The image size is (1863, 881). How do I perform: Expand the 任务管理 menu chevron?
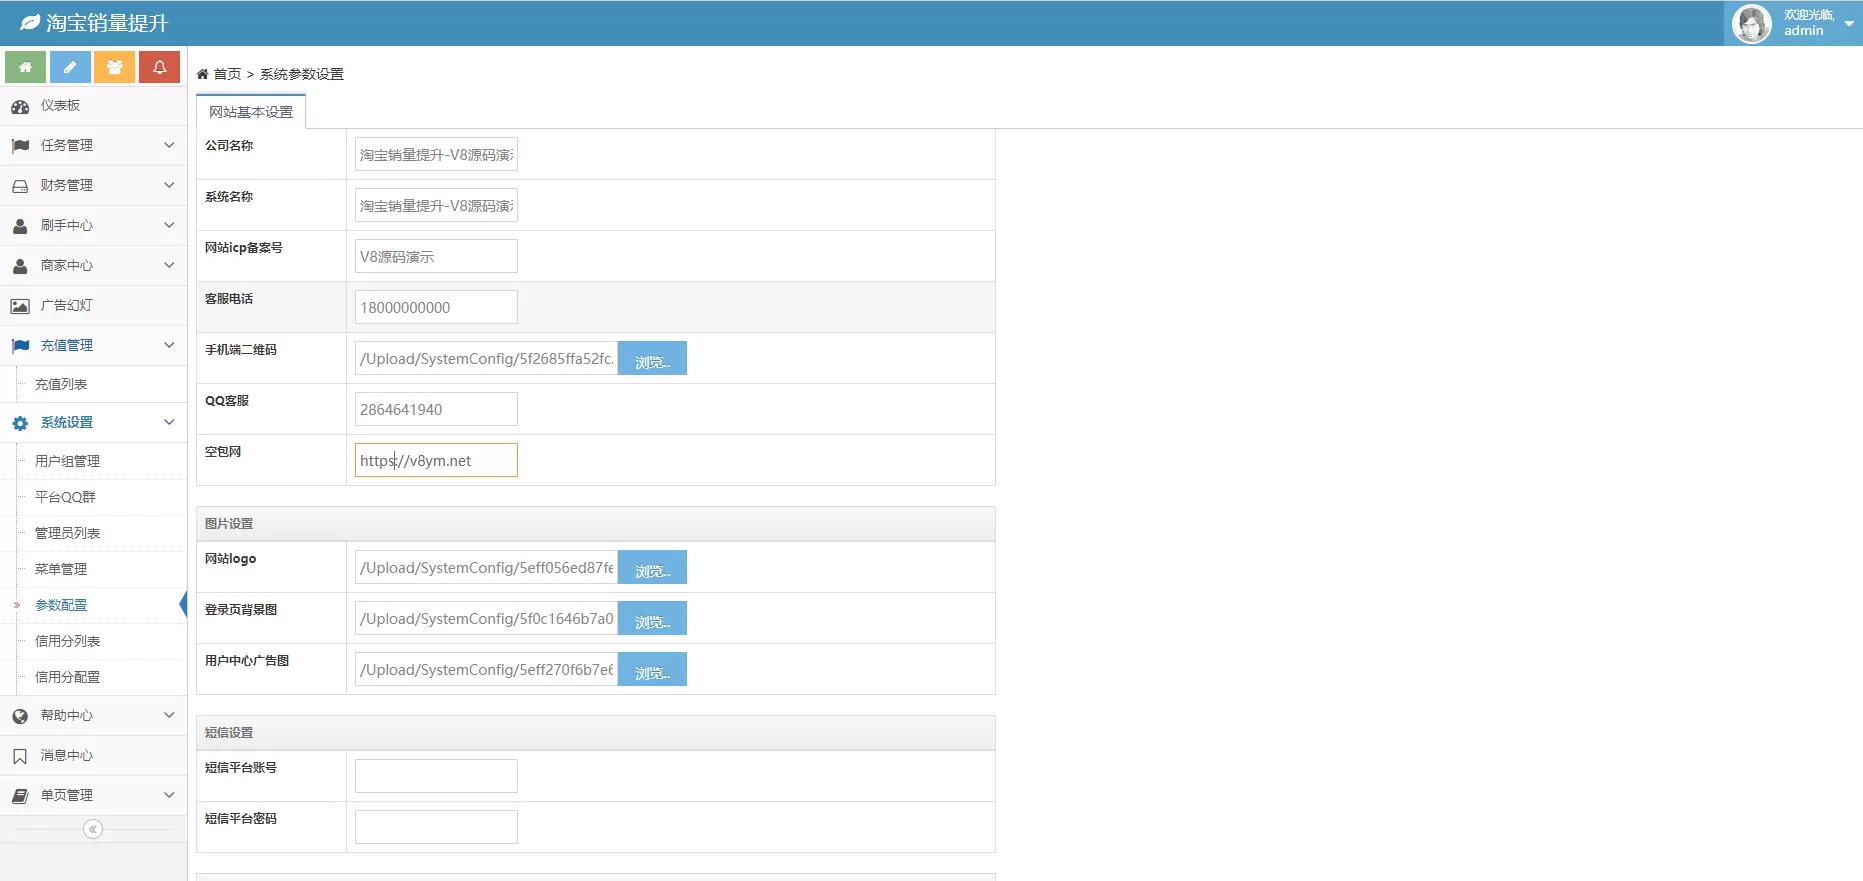169,145
